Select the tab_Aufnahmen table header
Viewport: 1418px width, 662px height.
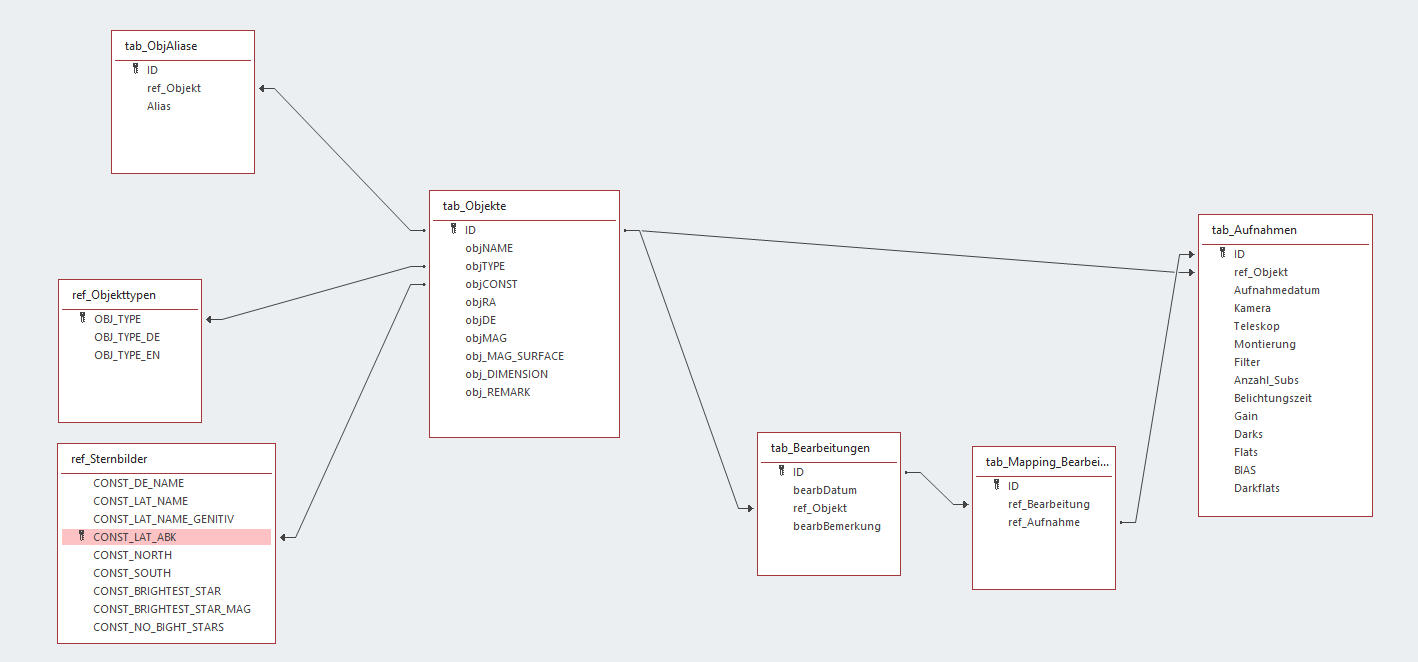(x=1285, y=230)
